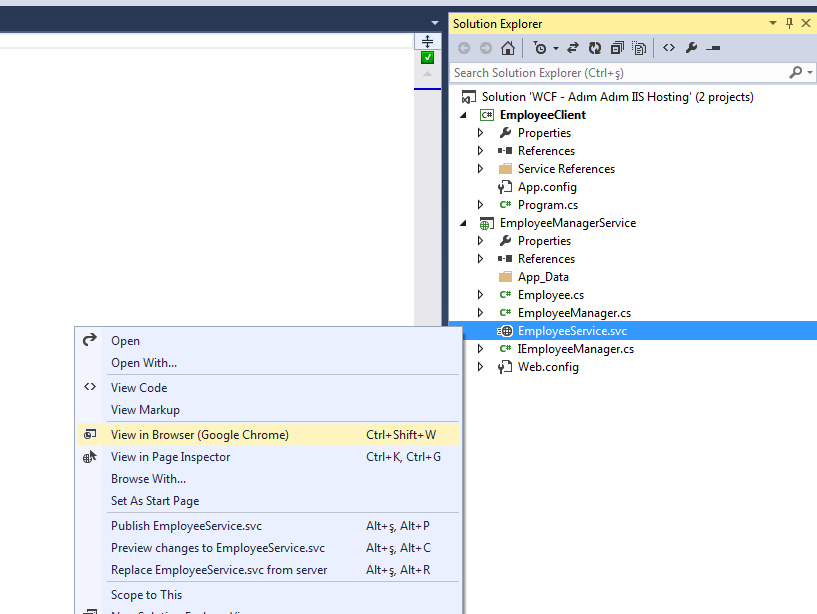Expand the Web.config node
817x614 pixels.
point(480,367)
